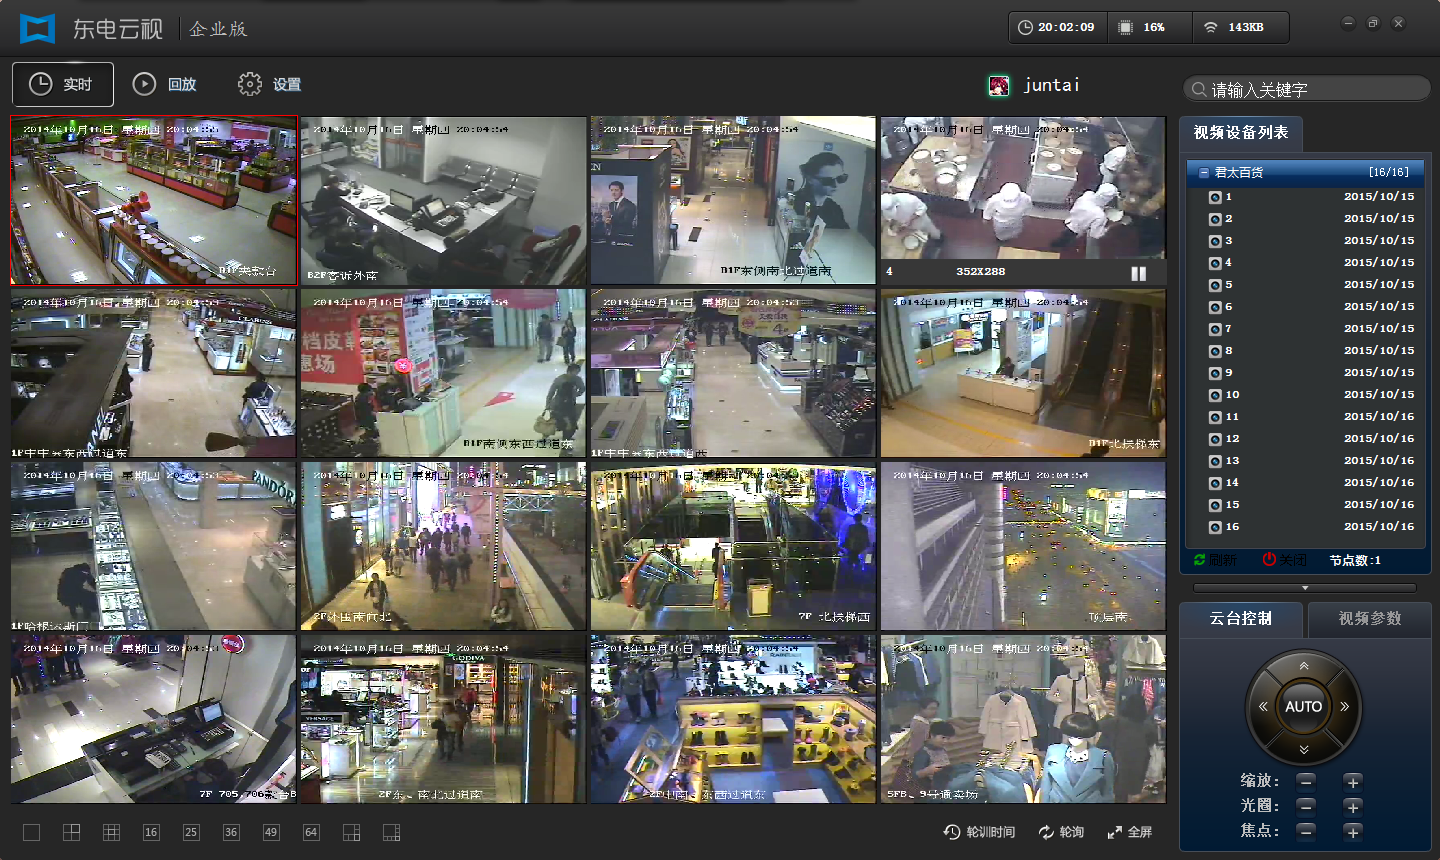Pause the camera 4 video feed
This screenshot has width=1440, height=860.
[x=1138, y=273]
